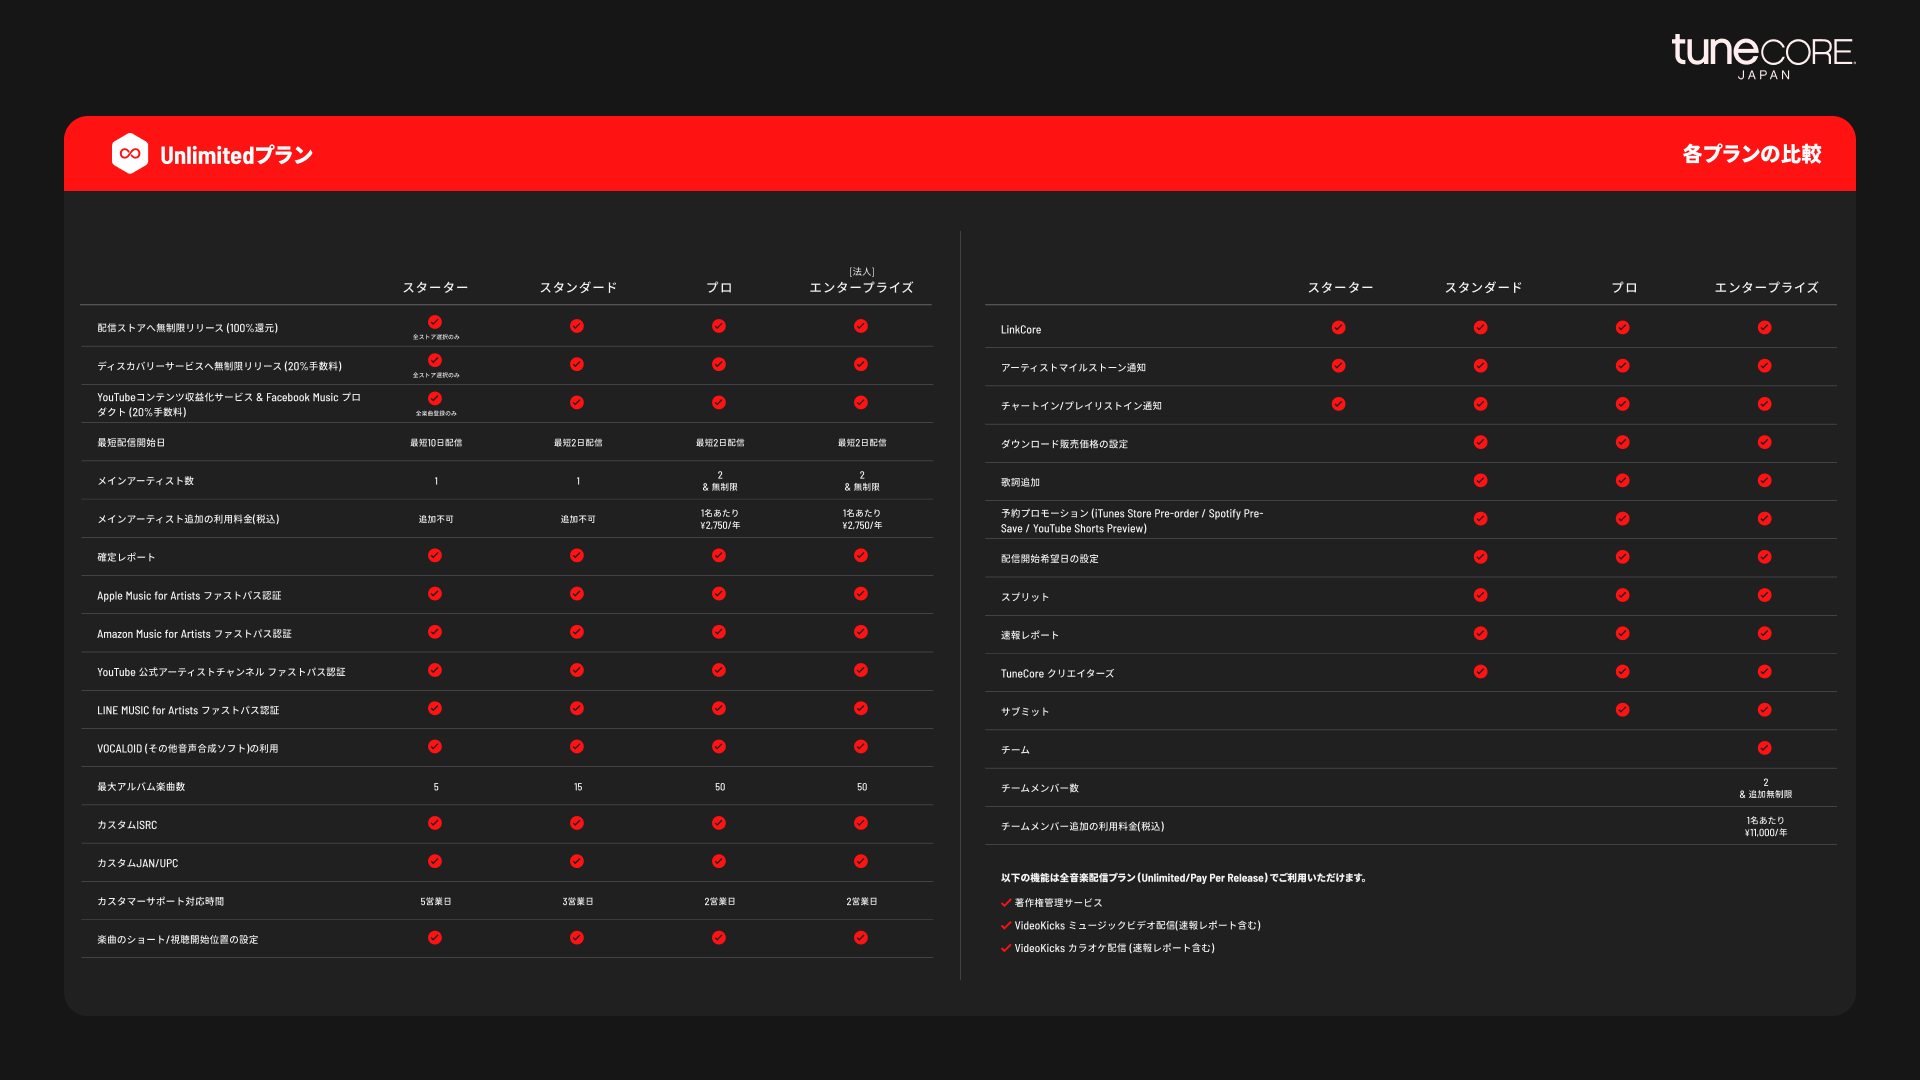This screenshot has height=1080, width=1920.
Task: Click the Starter checkmark in the カスタムISRC row
Action: pos(435,823)
